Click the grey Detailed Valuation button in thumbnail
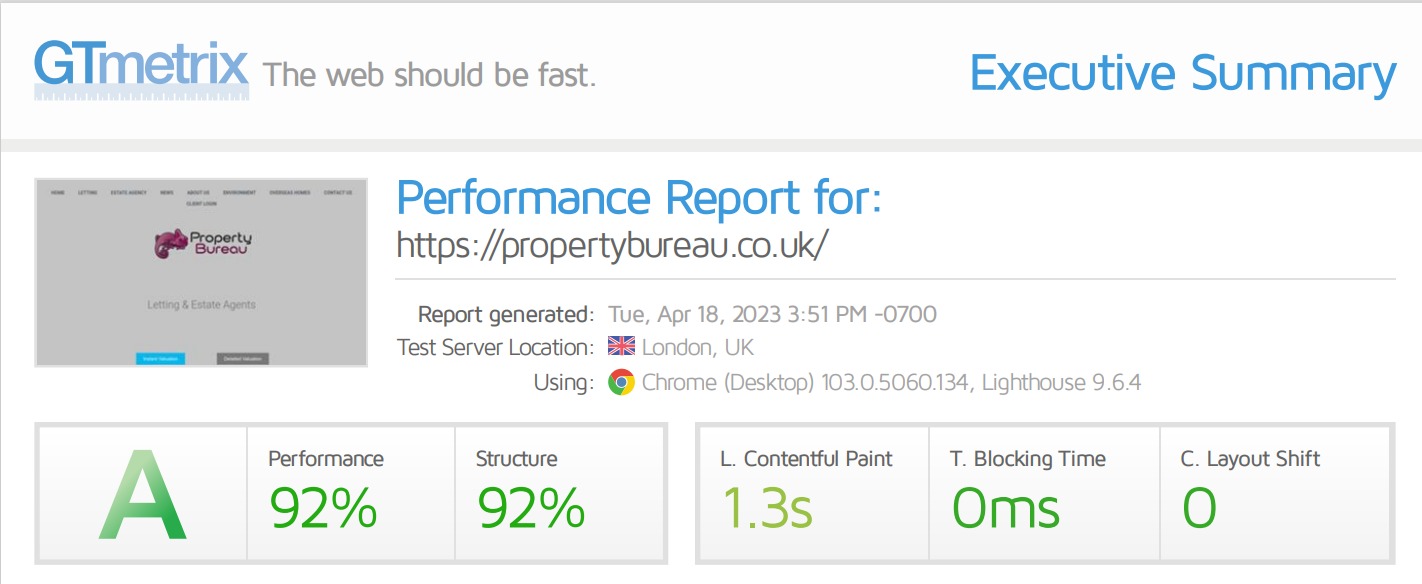The width and height of the screenshot is (1422, 584). [x=242, y=358]
